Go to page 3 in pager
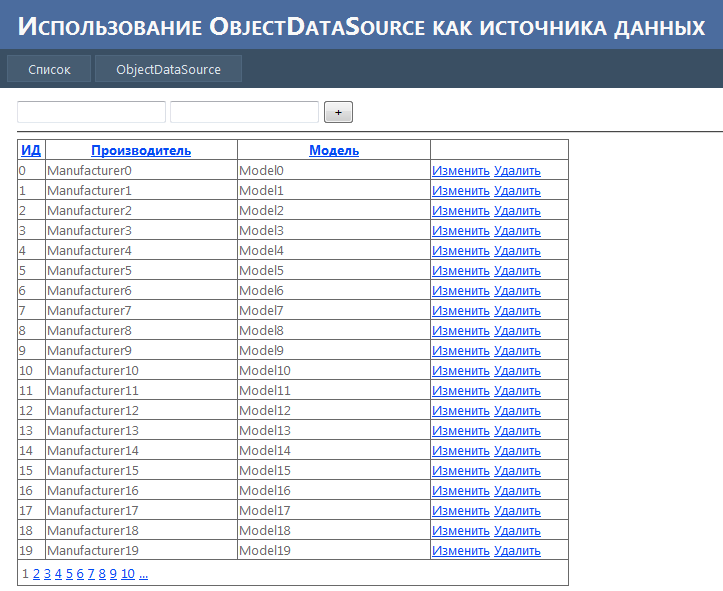The image size is (723, 591). [x=47, y=573]
